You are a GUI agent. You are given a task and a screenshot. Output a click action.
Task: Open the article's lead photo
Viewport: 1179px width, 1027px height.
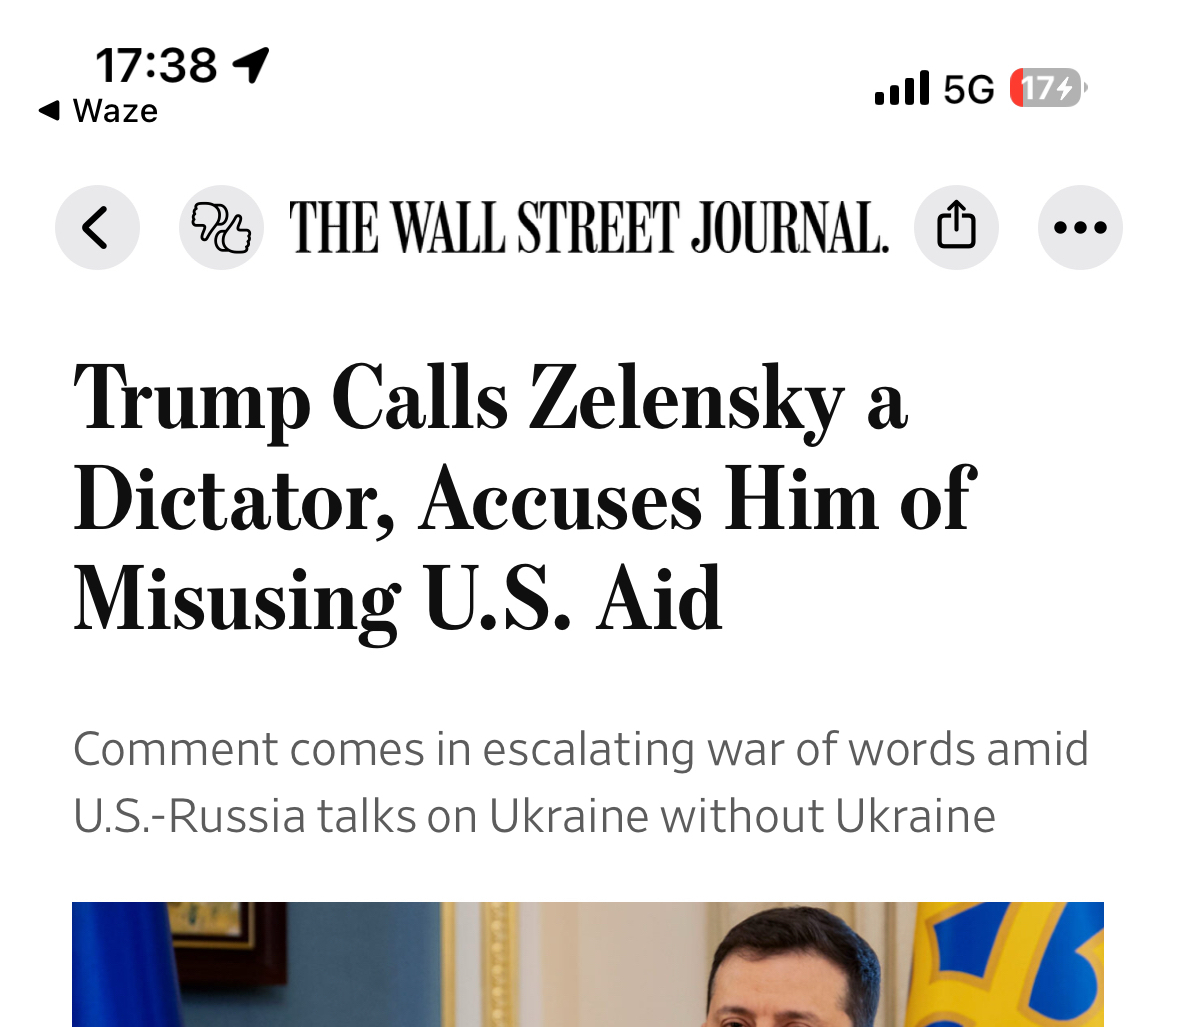tap(588, 965)
